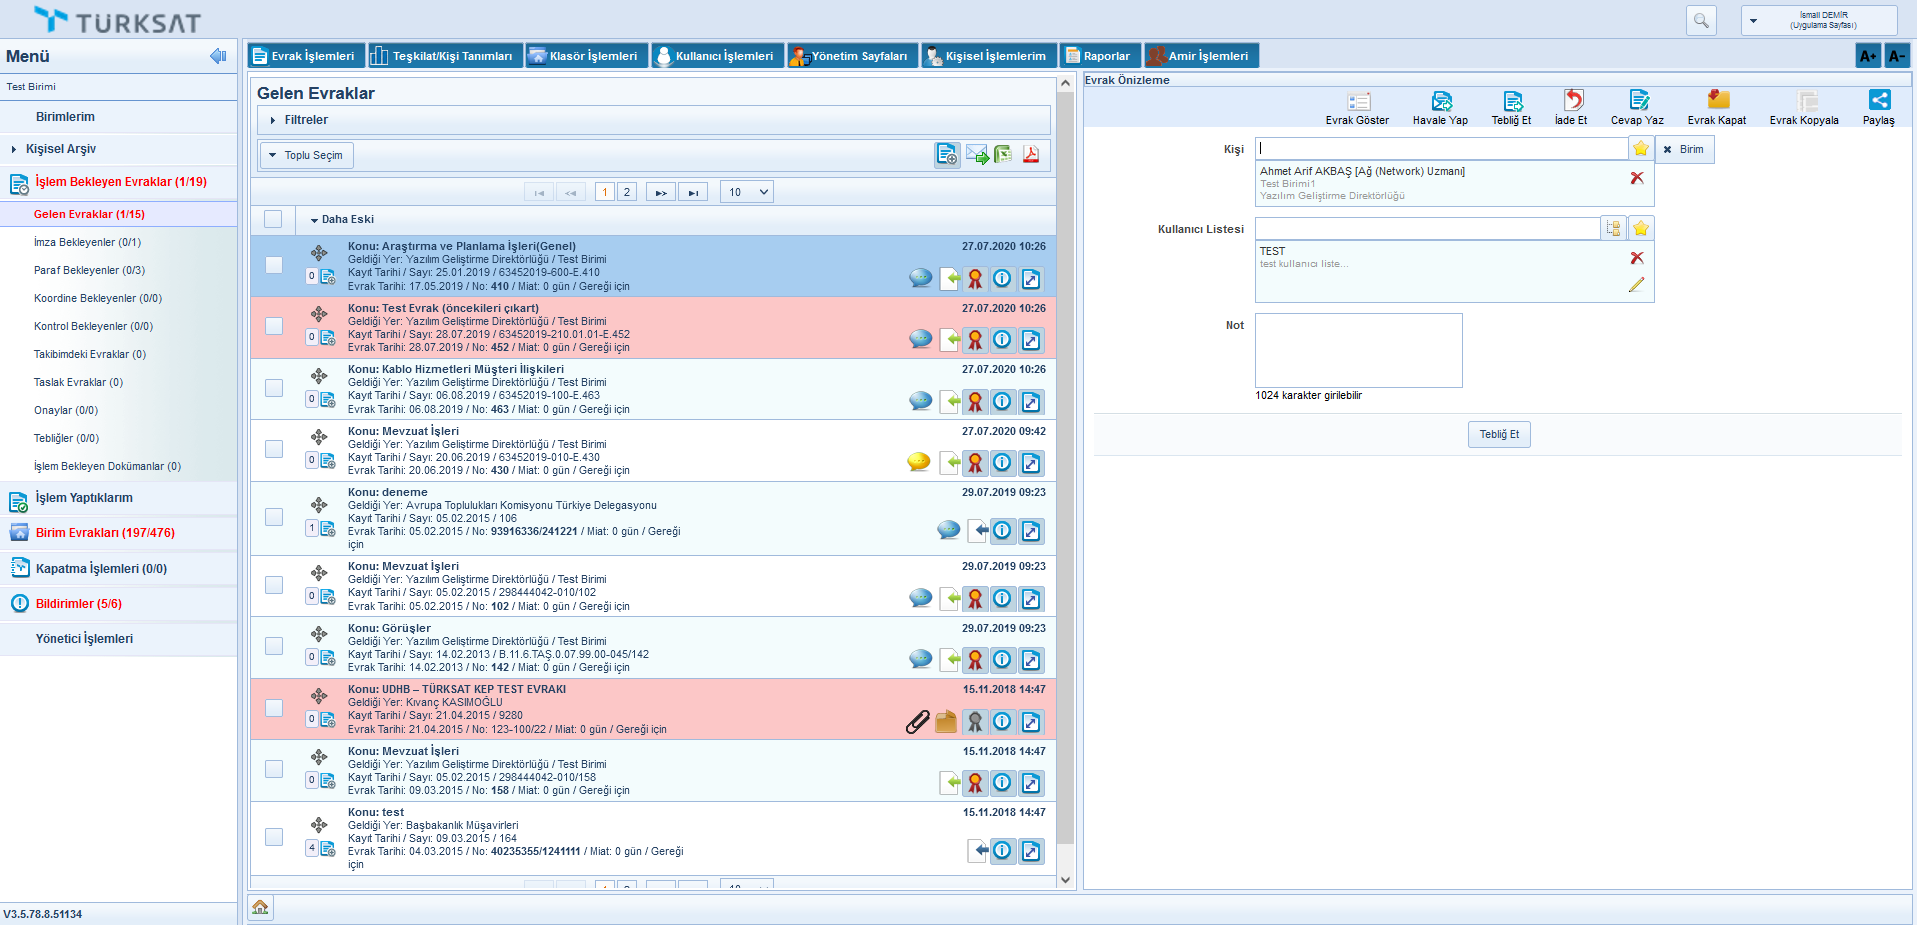The height and width of the screenshot is (925, 1917).
Task: Click the Paylaş share icon
Action: [x=1878, y=101]
